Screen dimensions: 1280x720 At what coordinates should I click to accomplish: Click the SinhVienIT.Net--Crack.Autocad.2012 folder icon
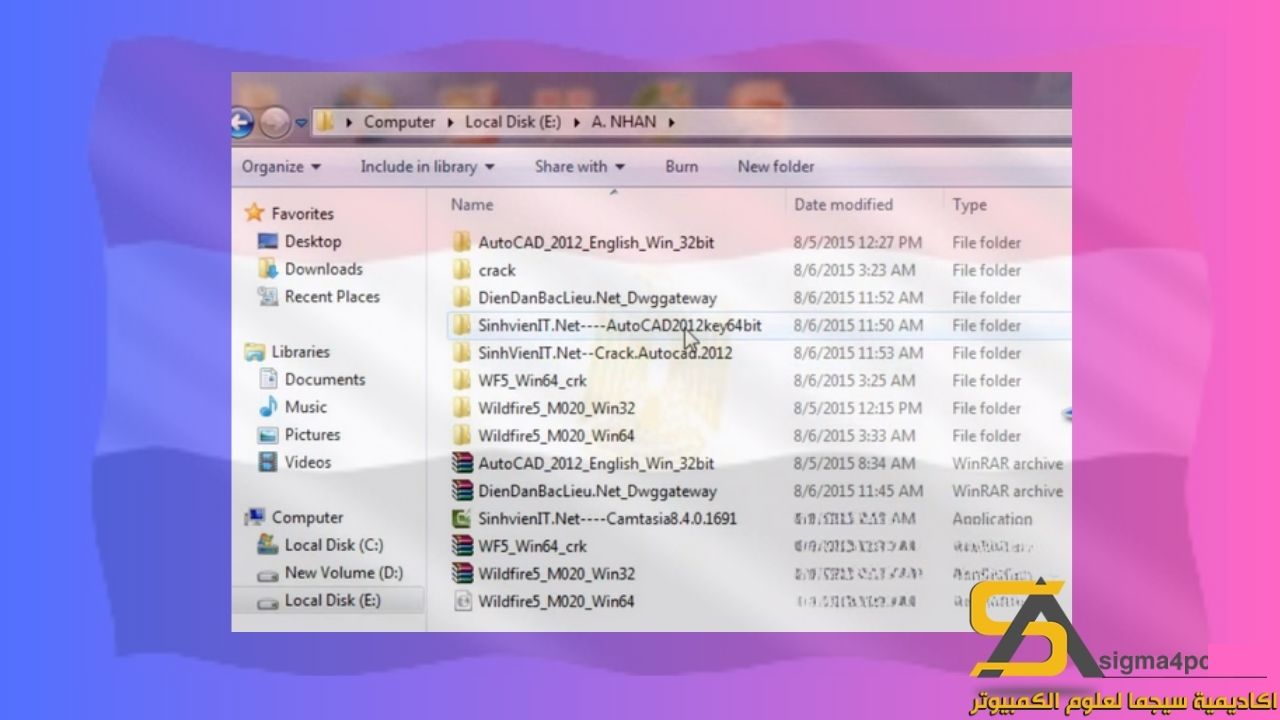[x=461, y=353]
